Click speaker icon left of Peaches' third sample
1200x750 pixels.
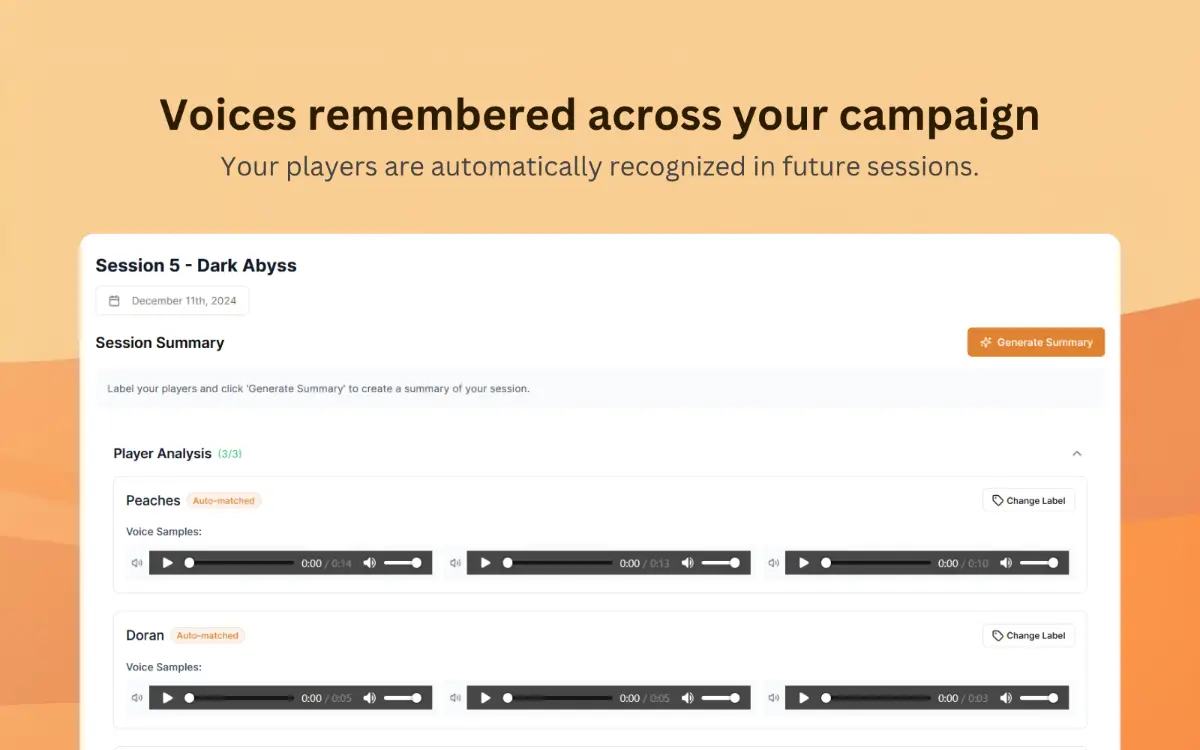pos(773,563)
